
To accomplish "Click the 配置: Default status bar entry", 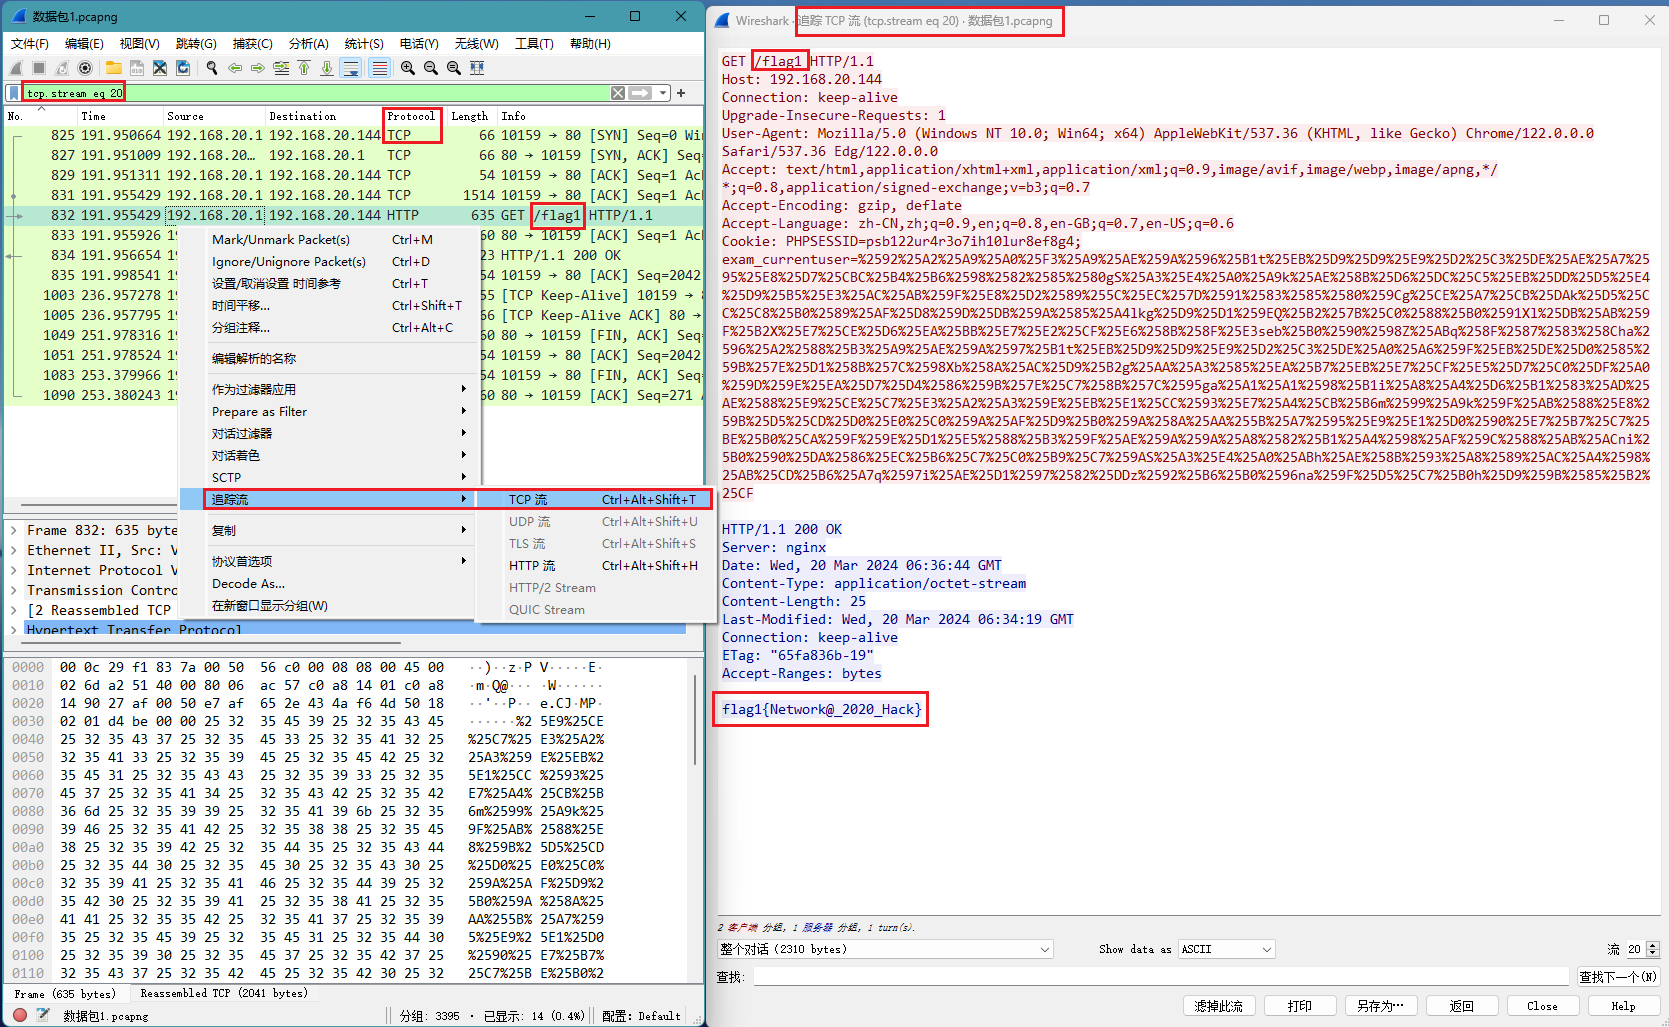I will pyautogui.click(x=641, y=1015).
